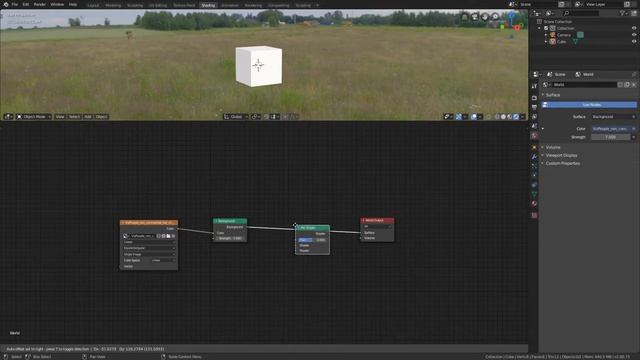Viewport: 640px width, 360px height.
Task: Open the Active Tool settings tab
Action: click(x=534, y=86)
